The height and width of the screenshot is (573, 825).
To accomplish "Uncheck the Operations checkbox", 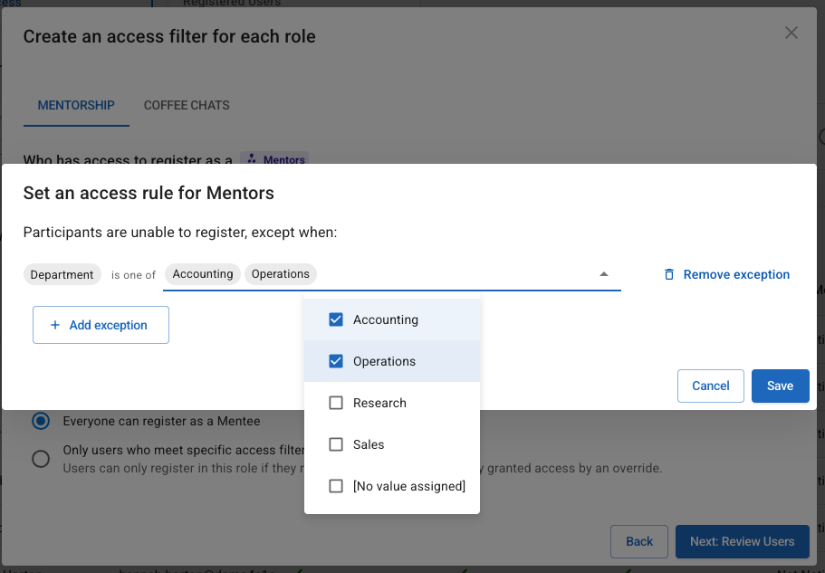I will [x=336, y=361].
